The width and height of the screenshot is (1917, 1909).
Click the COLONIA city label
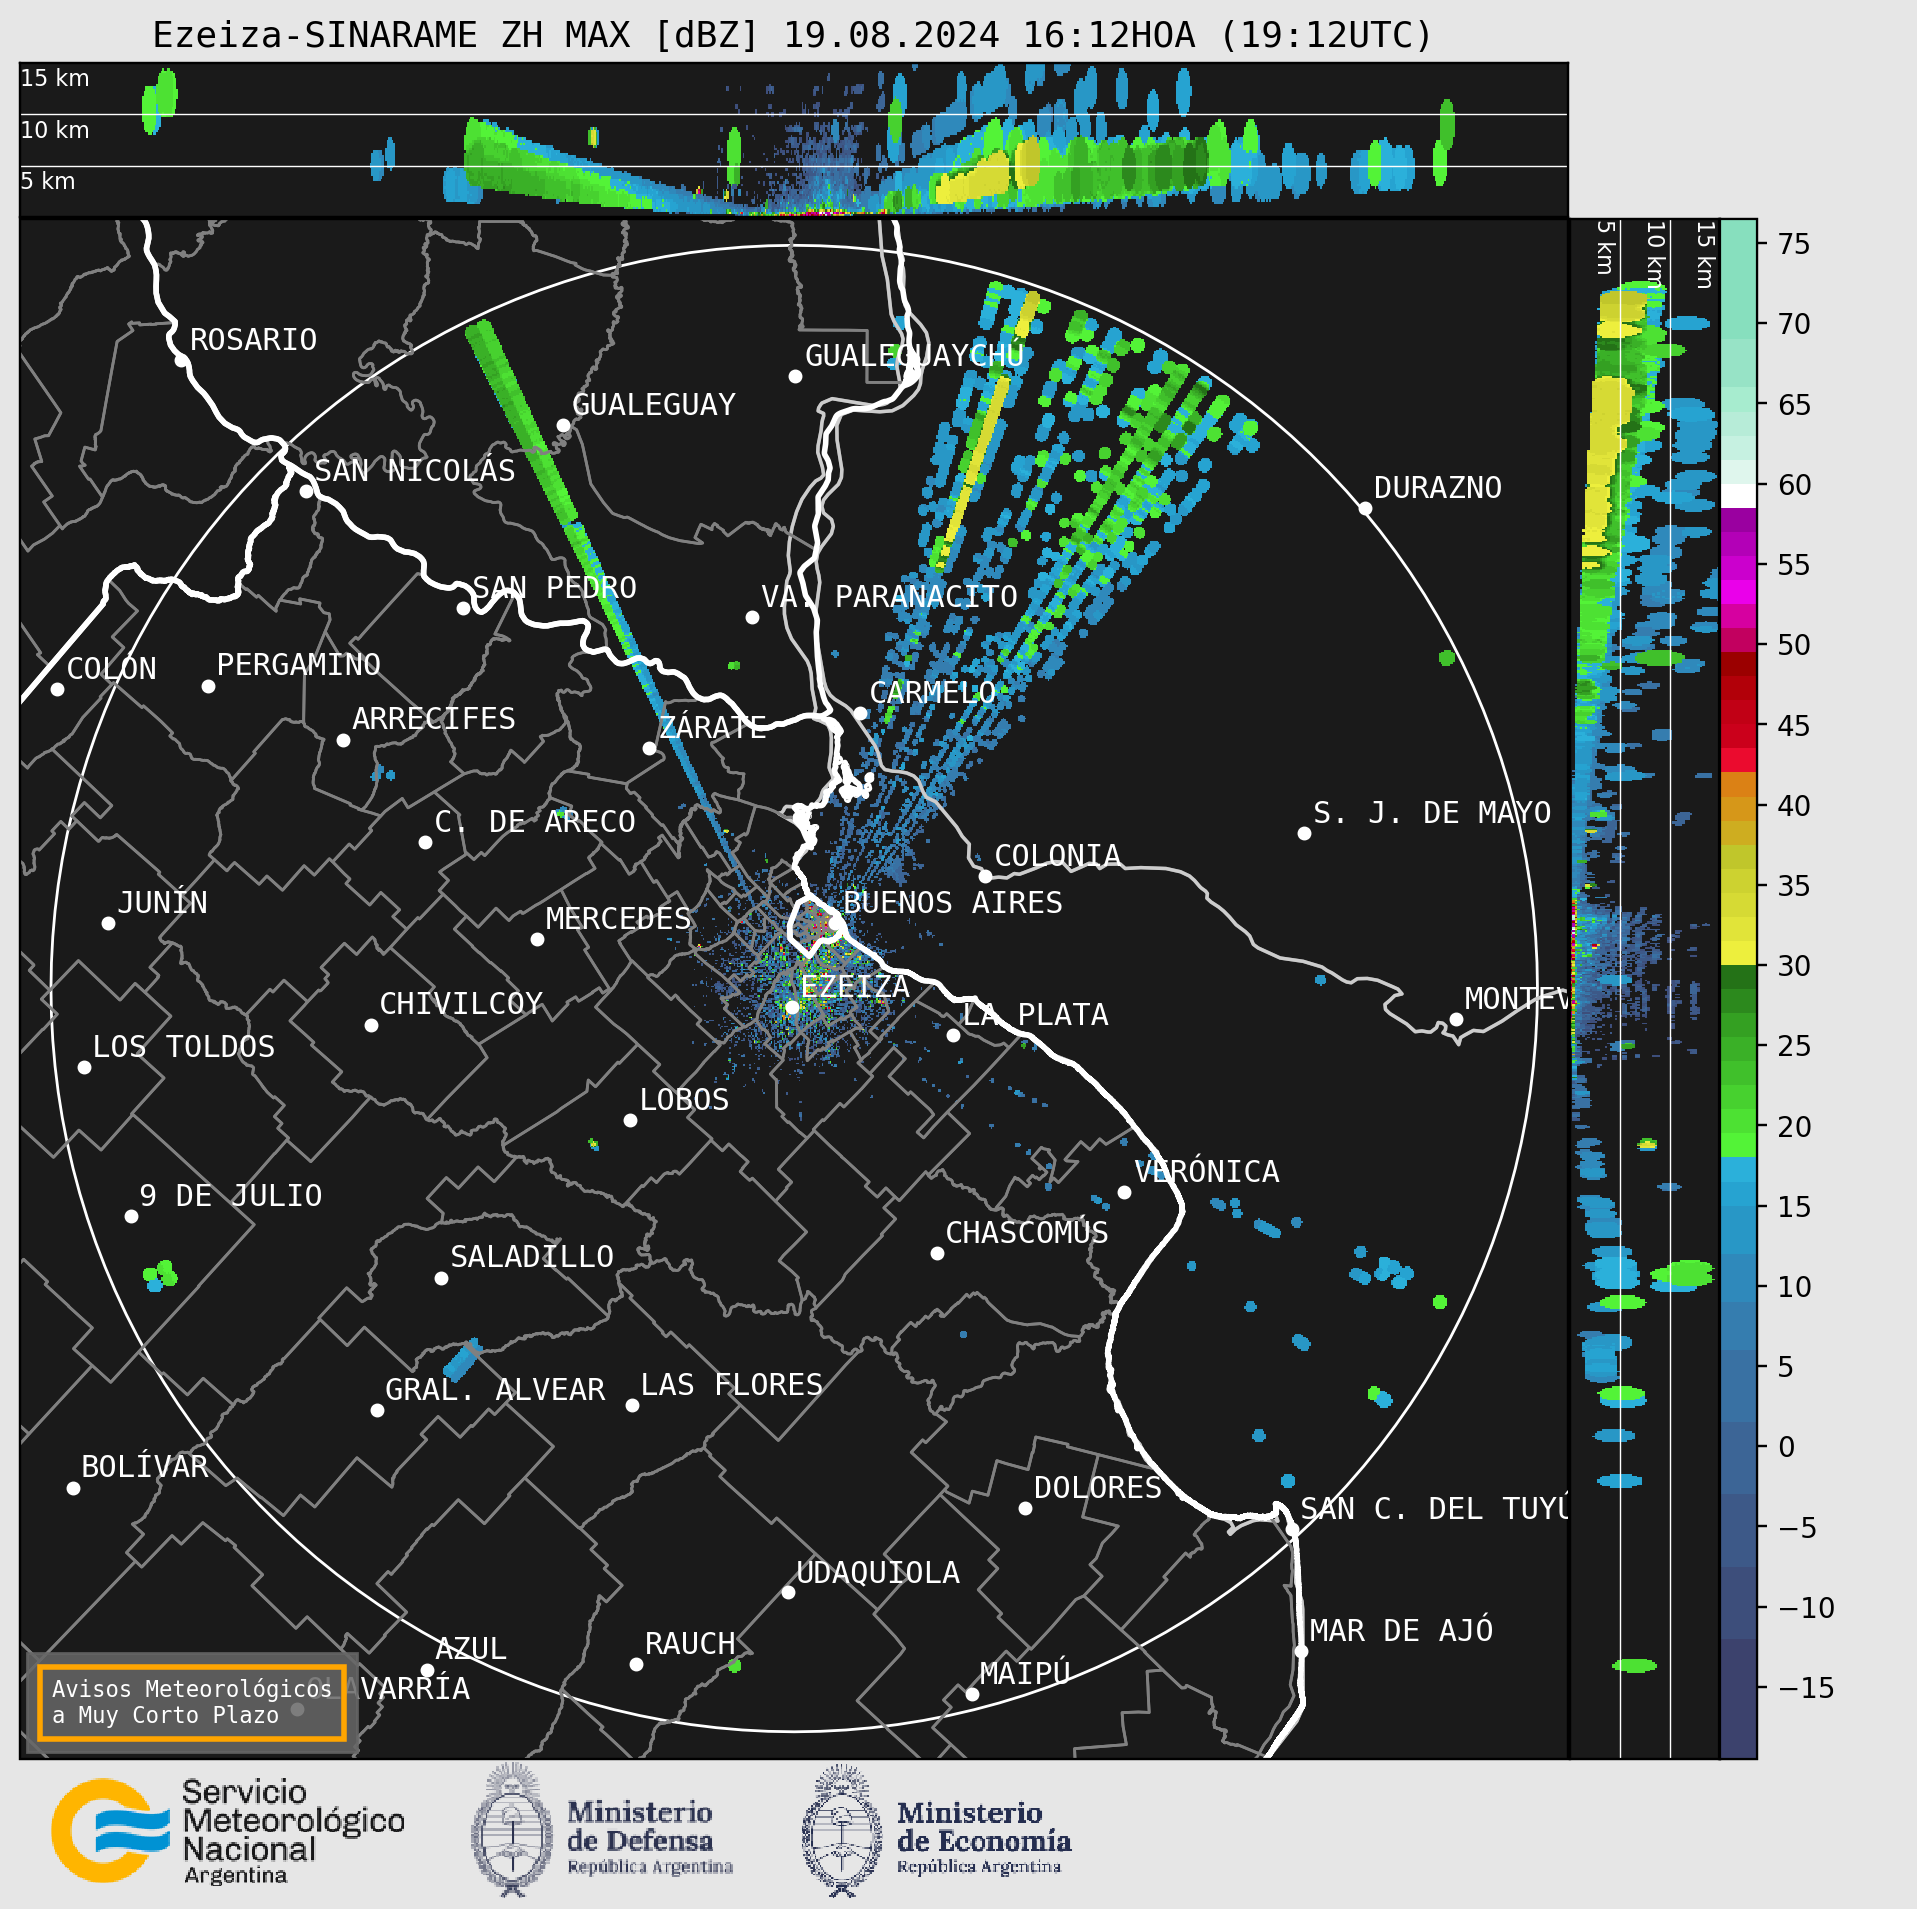[x=1057, y=856]
